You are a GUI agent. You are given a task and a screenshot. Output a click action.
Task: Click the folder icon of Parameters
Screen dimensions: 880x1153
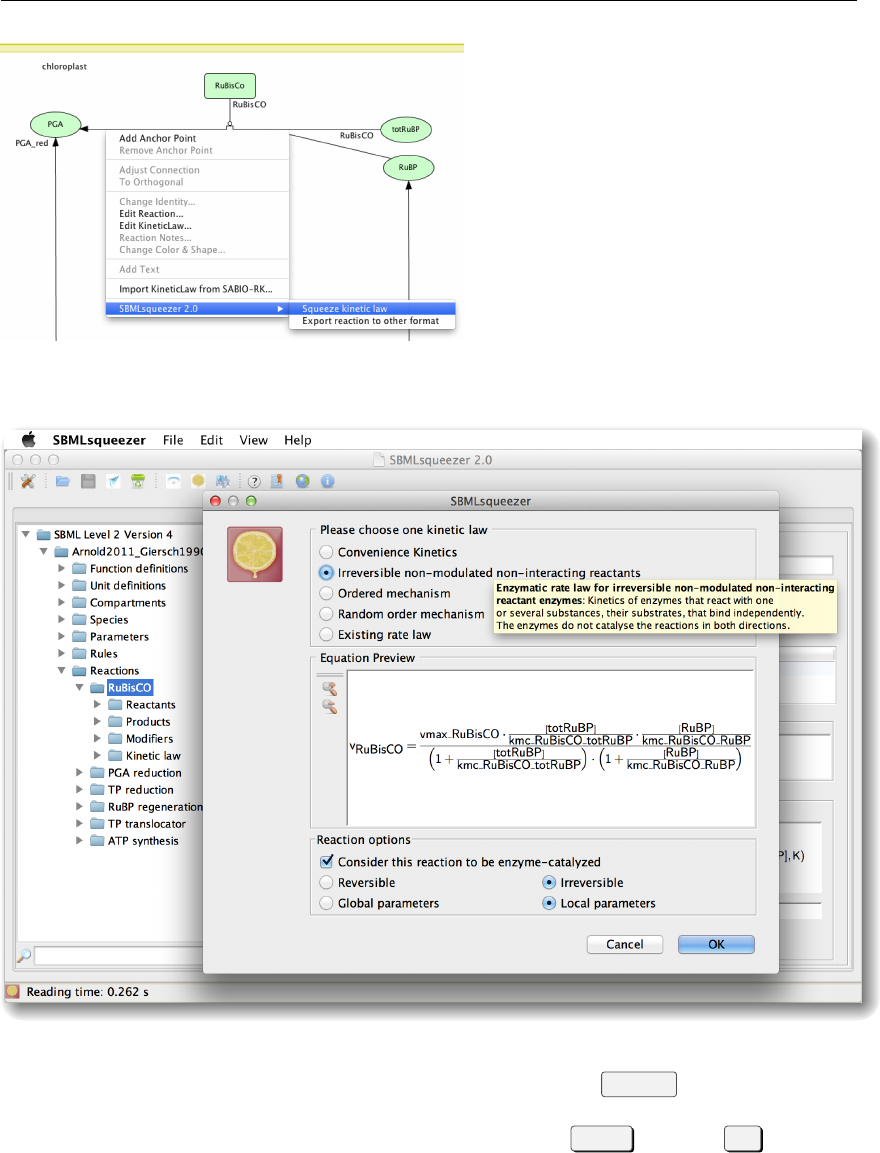(x=79, y=637)
